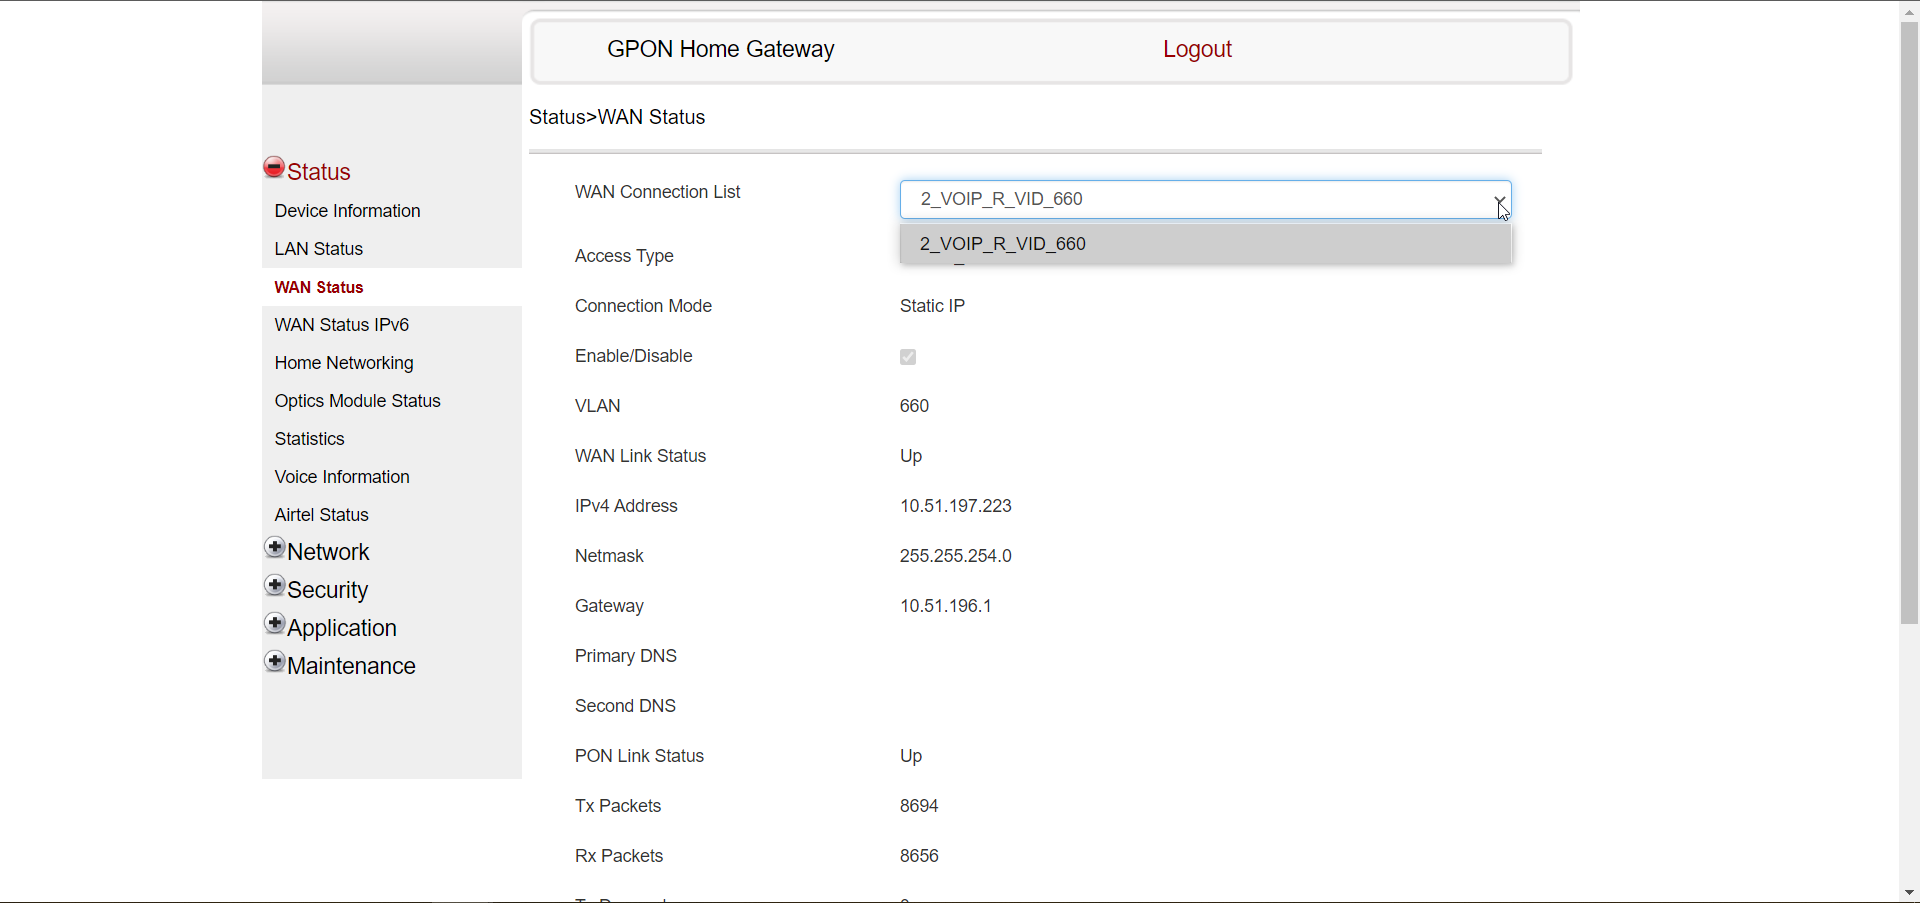This screenshot has height=903, width=1920.
Task: Open Airtel Status page
Action: point(321,515)
